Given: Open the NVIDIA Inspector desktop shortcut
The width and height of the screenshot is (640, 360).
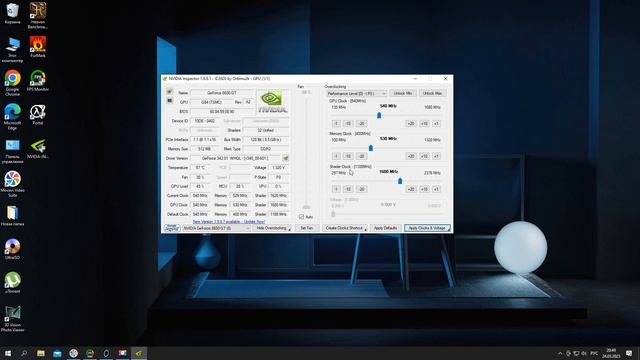Looking at the screenshot, I should pos(38,148).
